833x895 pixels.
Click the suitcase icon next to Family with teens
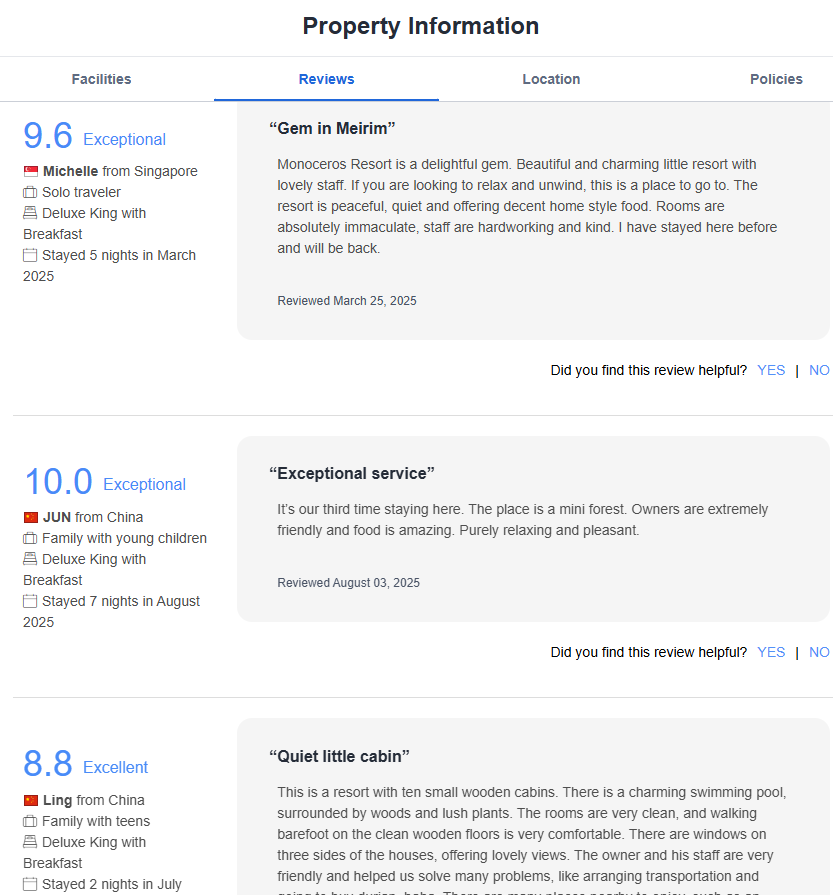(30, 822)
